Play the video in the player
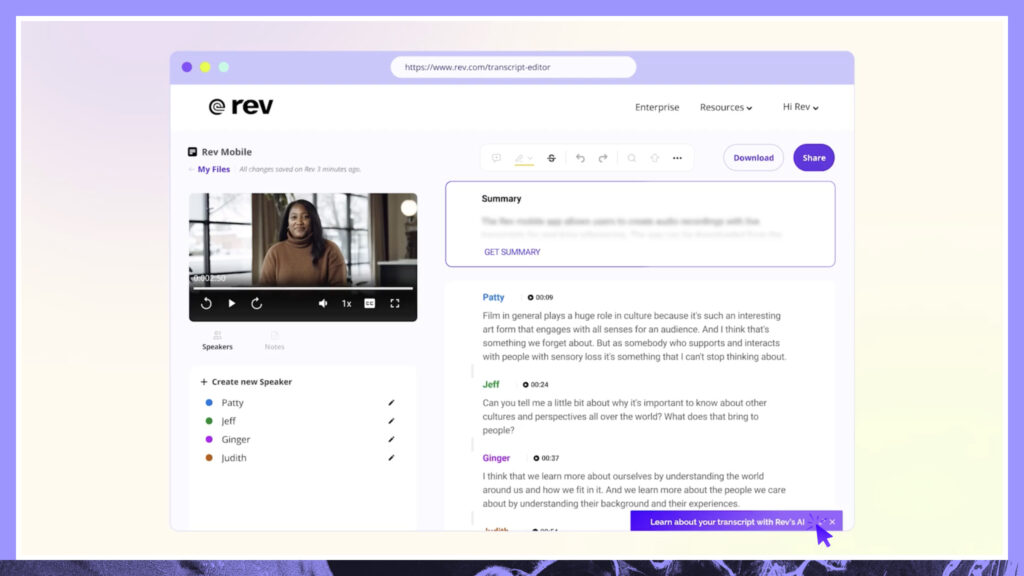 (232, 303)
